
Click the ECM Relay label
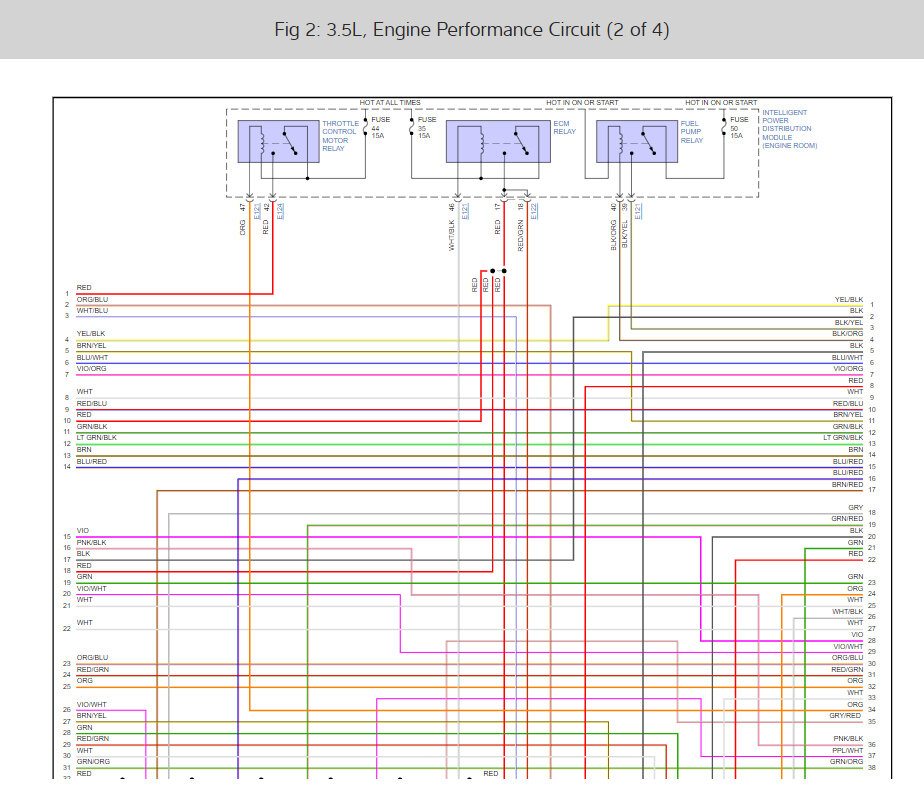564,127
